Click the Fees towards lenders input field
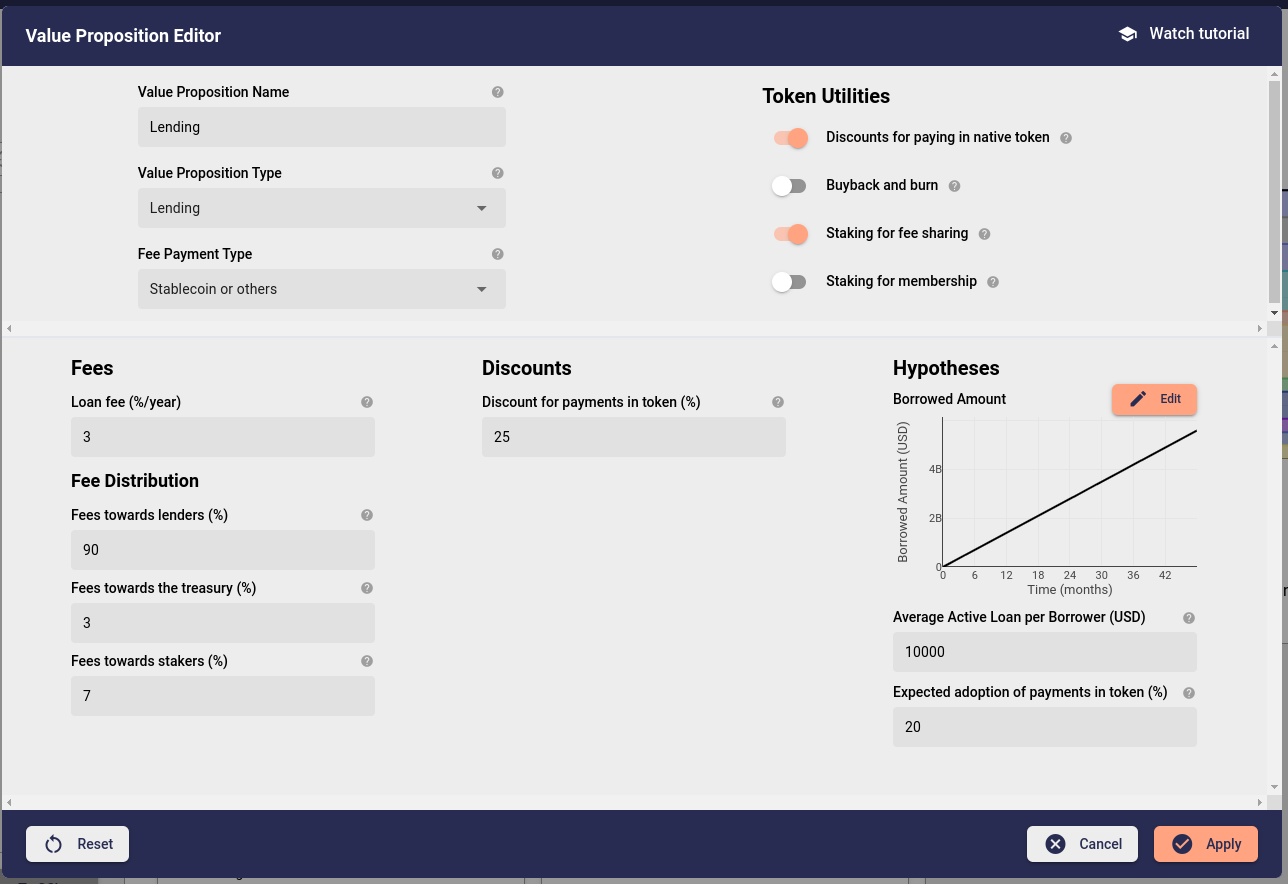The image size is (1288, 884). [x=222, y=550]
